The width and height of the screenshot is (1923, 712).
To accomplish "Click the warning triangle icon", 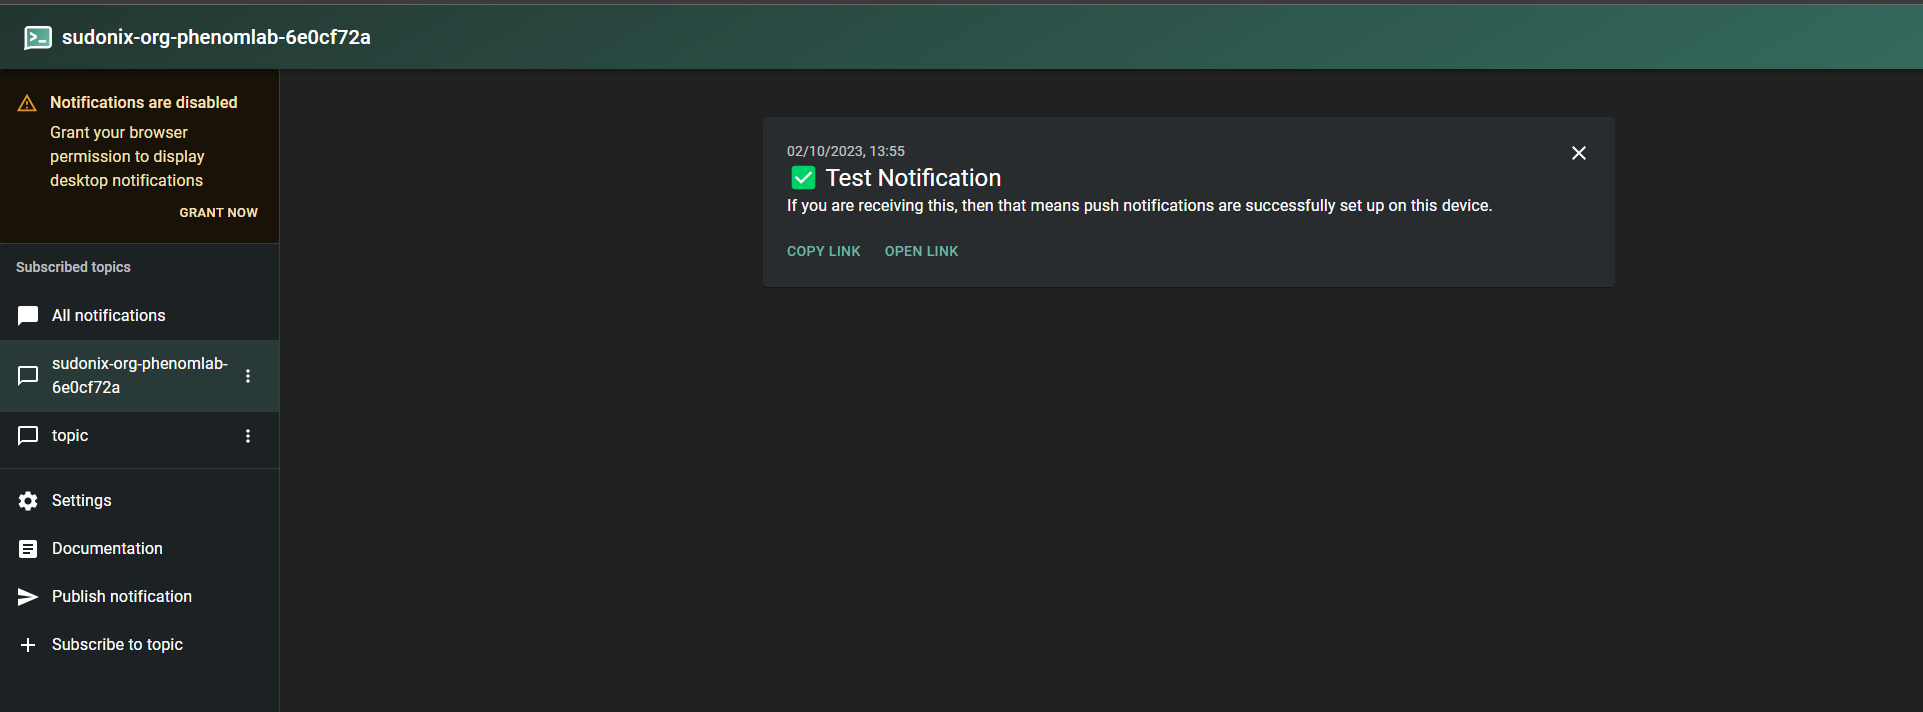I will pos(27,103).
